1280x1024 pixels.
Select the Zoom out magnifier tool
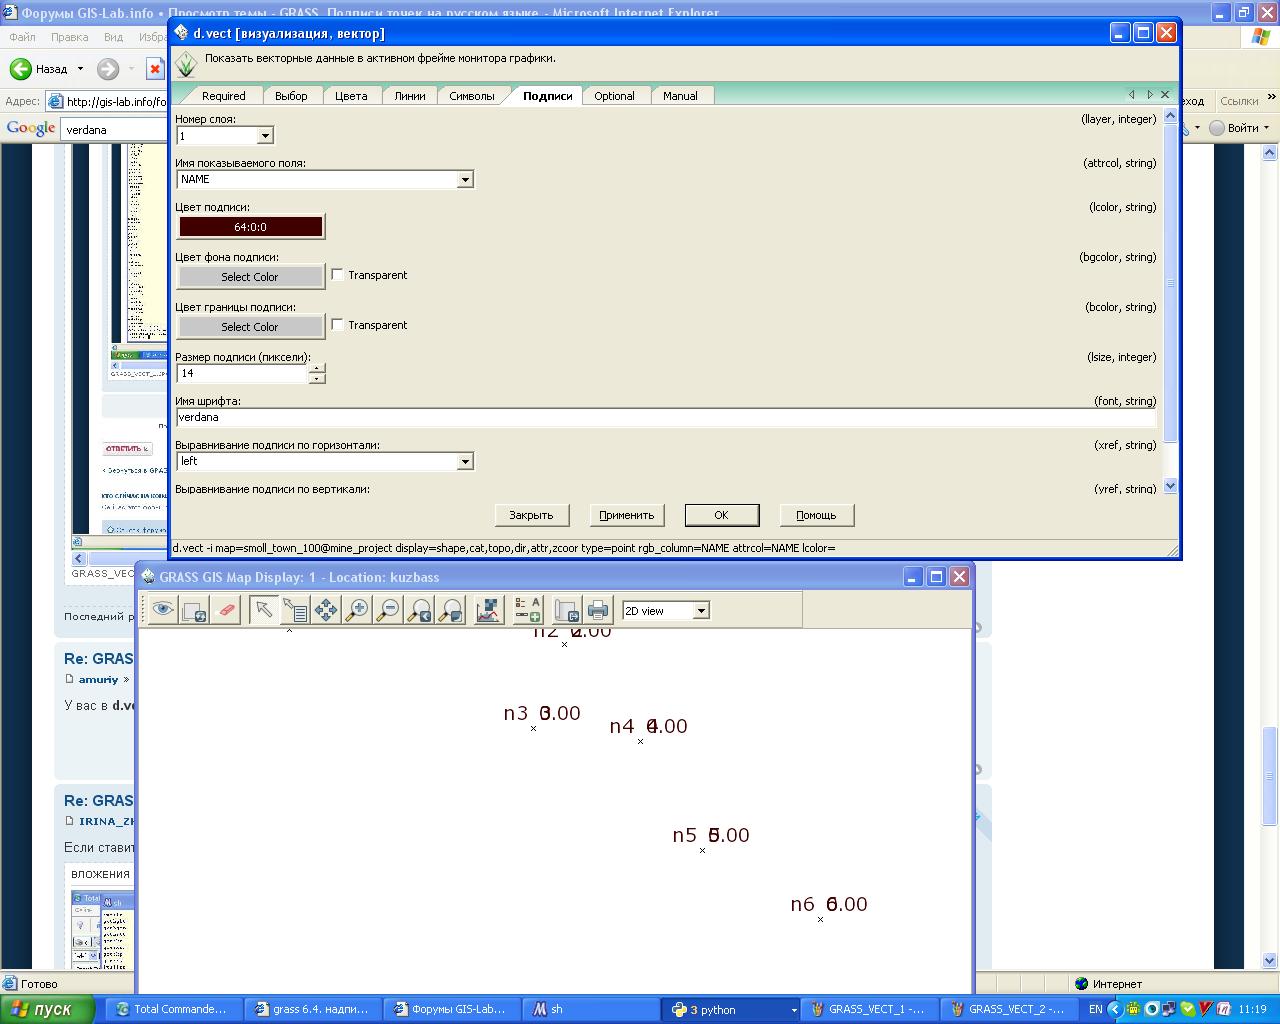click(389, 610)
